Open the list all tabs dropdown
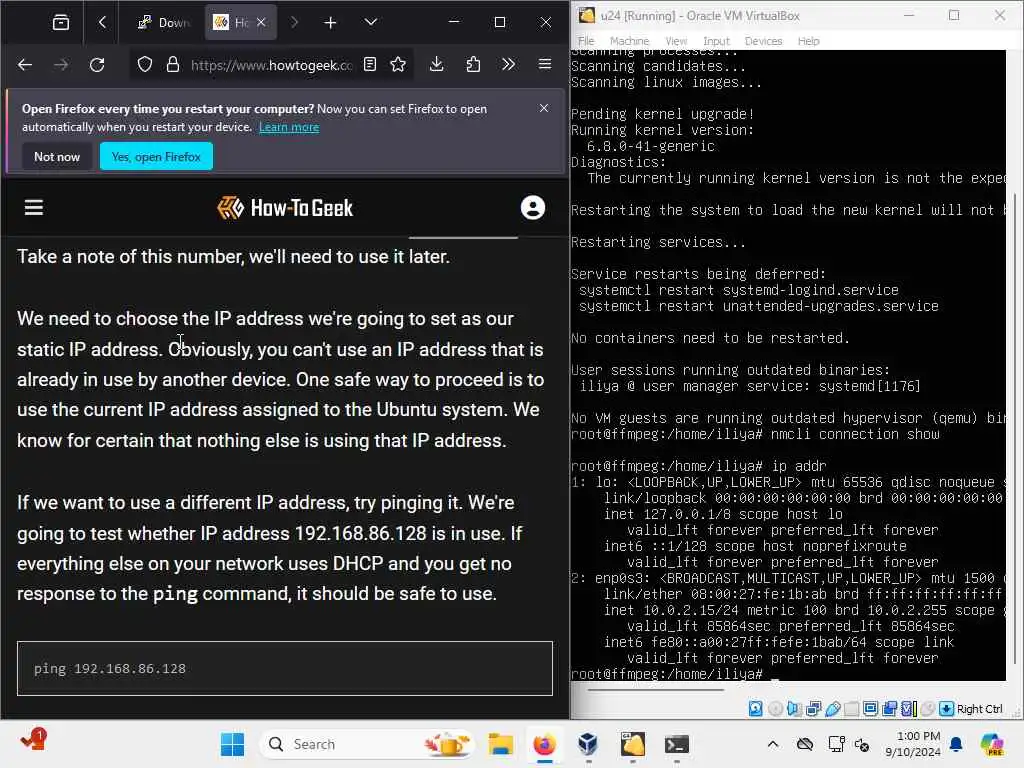Image resolution: width=1024 pixels, height=768 pixels. (x=370, y=23)
